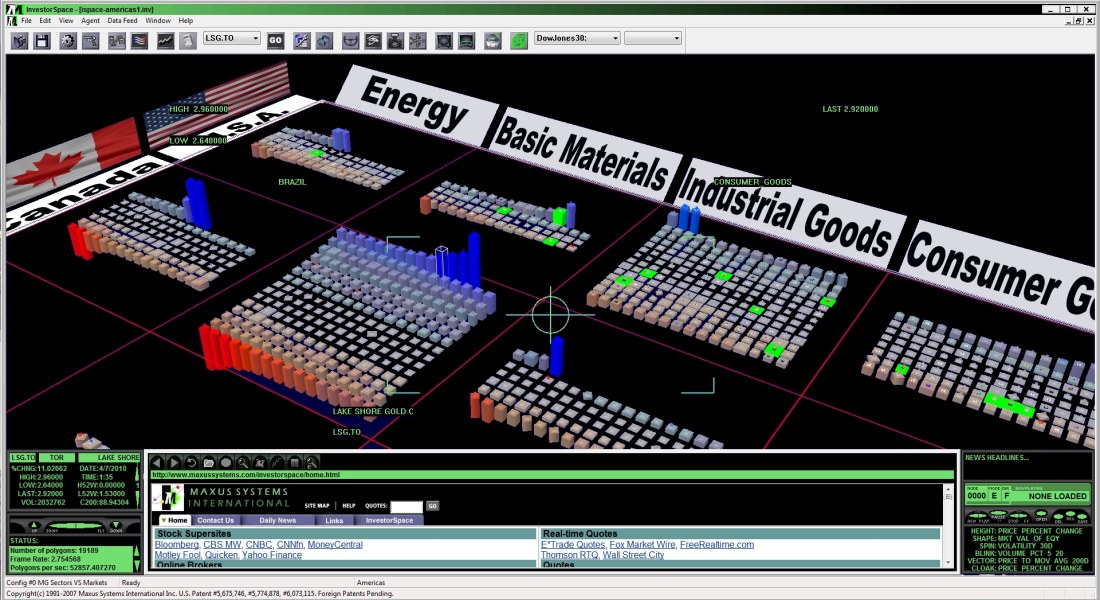Click the STATUS panel down arrow
The width and height of the screenshot is (1100, 600).
point(137,565)
